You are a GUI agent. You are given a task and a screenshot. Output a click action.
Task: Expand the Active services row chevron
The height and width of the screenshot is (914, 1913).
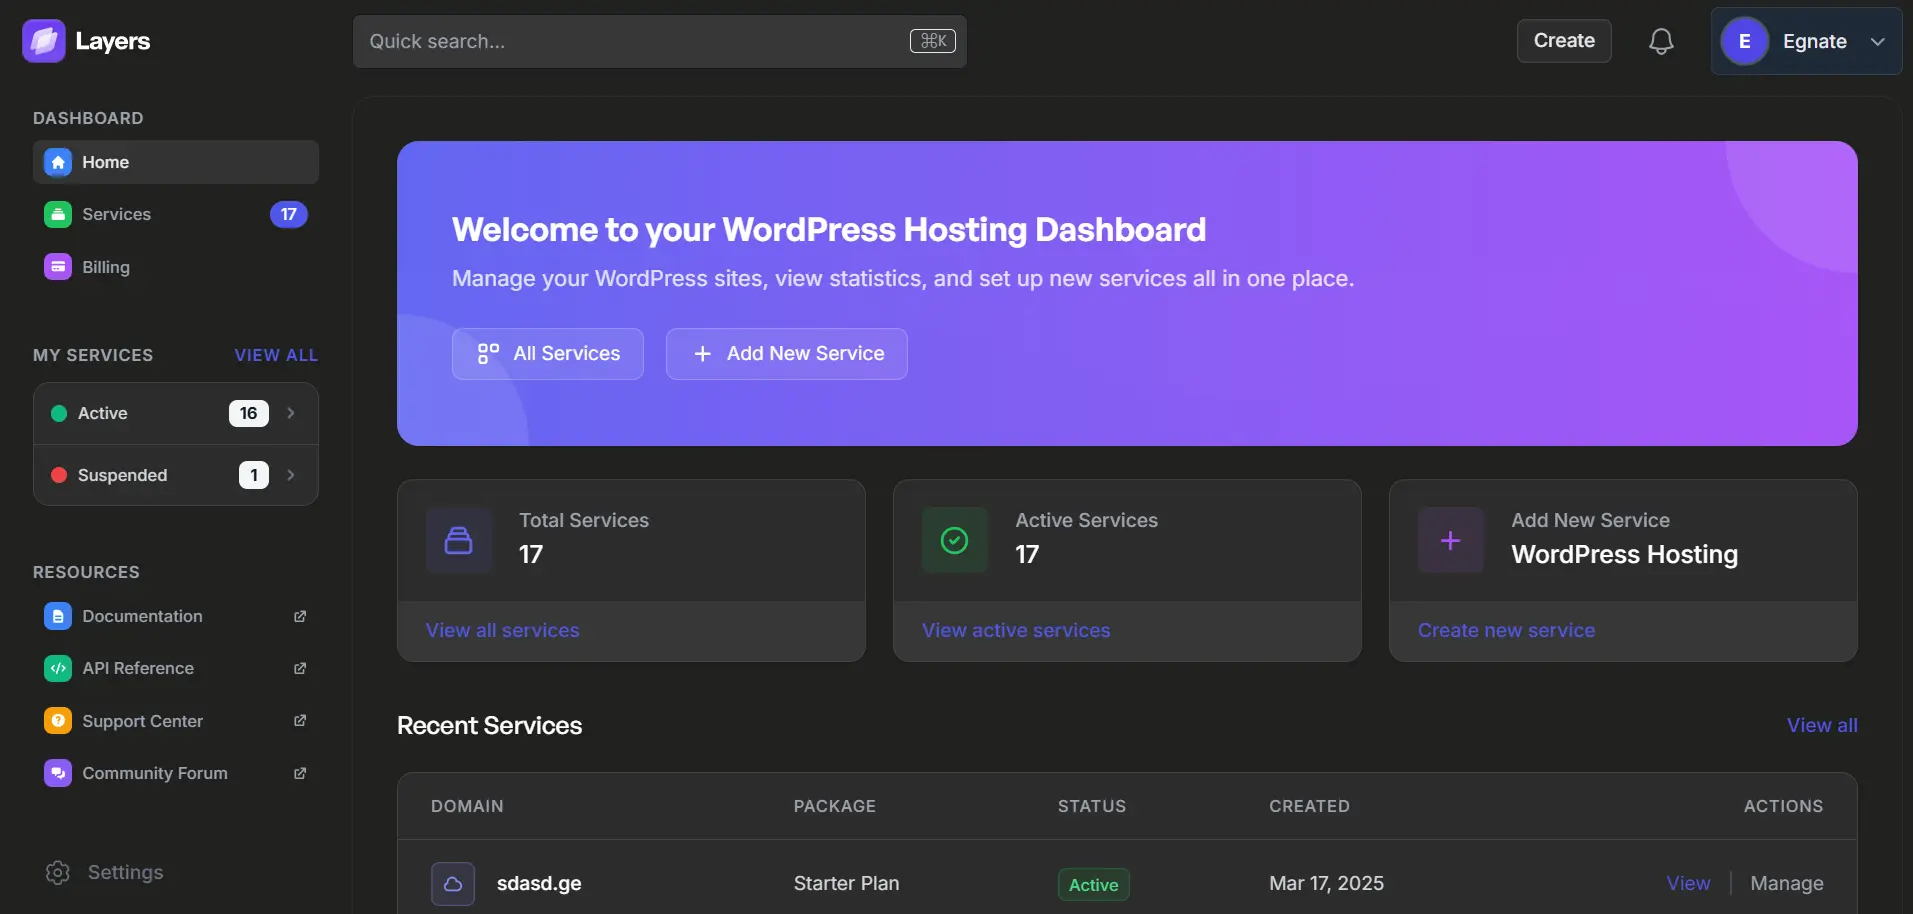click(291, 413)
